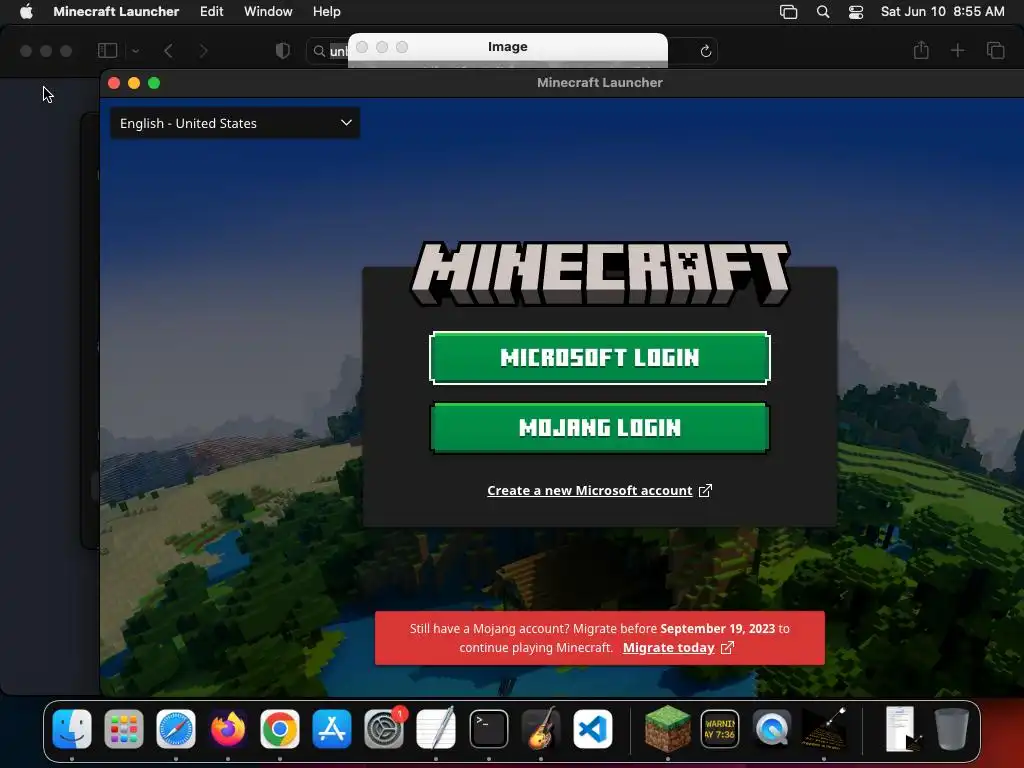
Task: Open Safari from the dock
Action: (176, 729)
